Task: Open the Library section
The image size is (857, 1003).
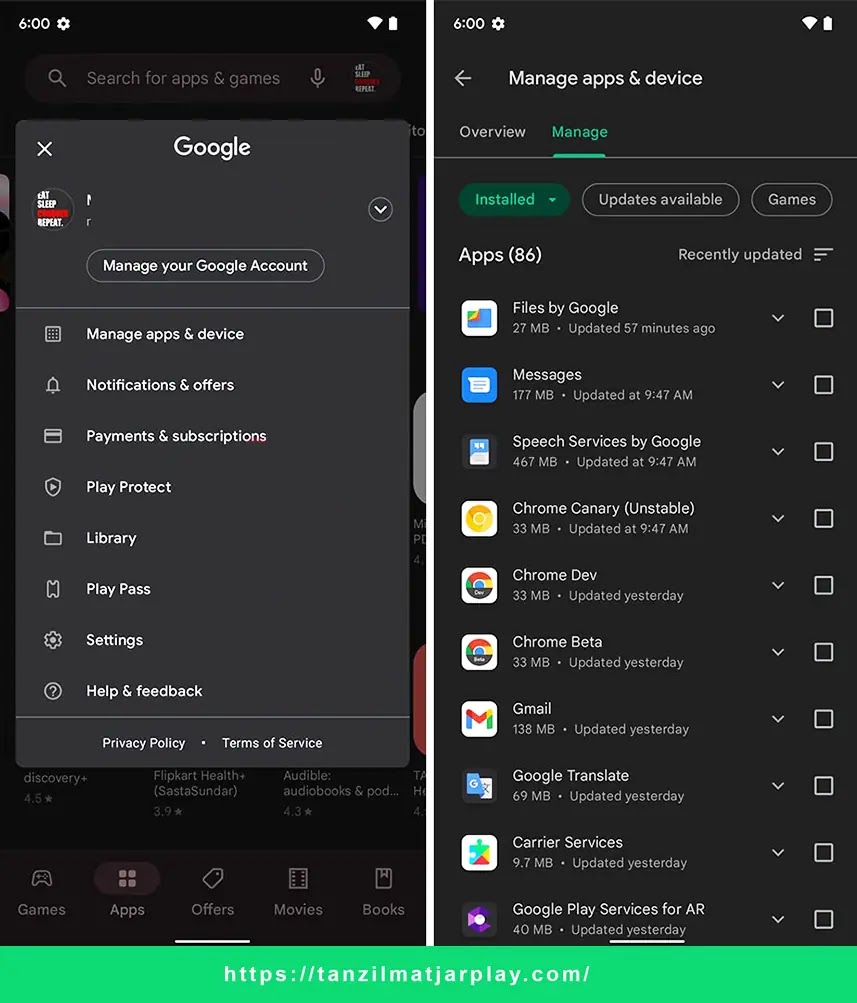Action: pos(110,538)
